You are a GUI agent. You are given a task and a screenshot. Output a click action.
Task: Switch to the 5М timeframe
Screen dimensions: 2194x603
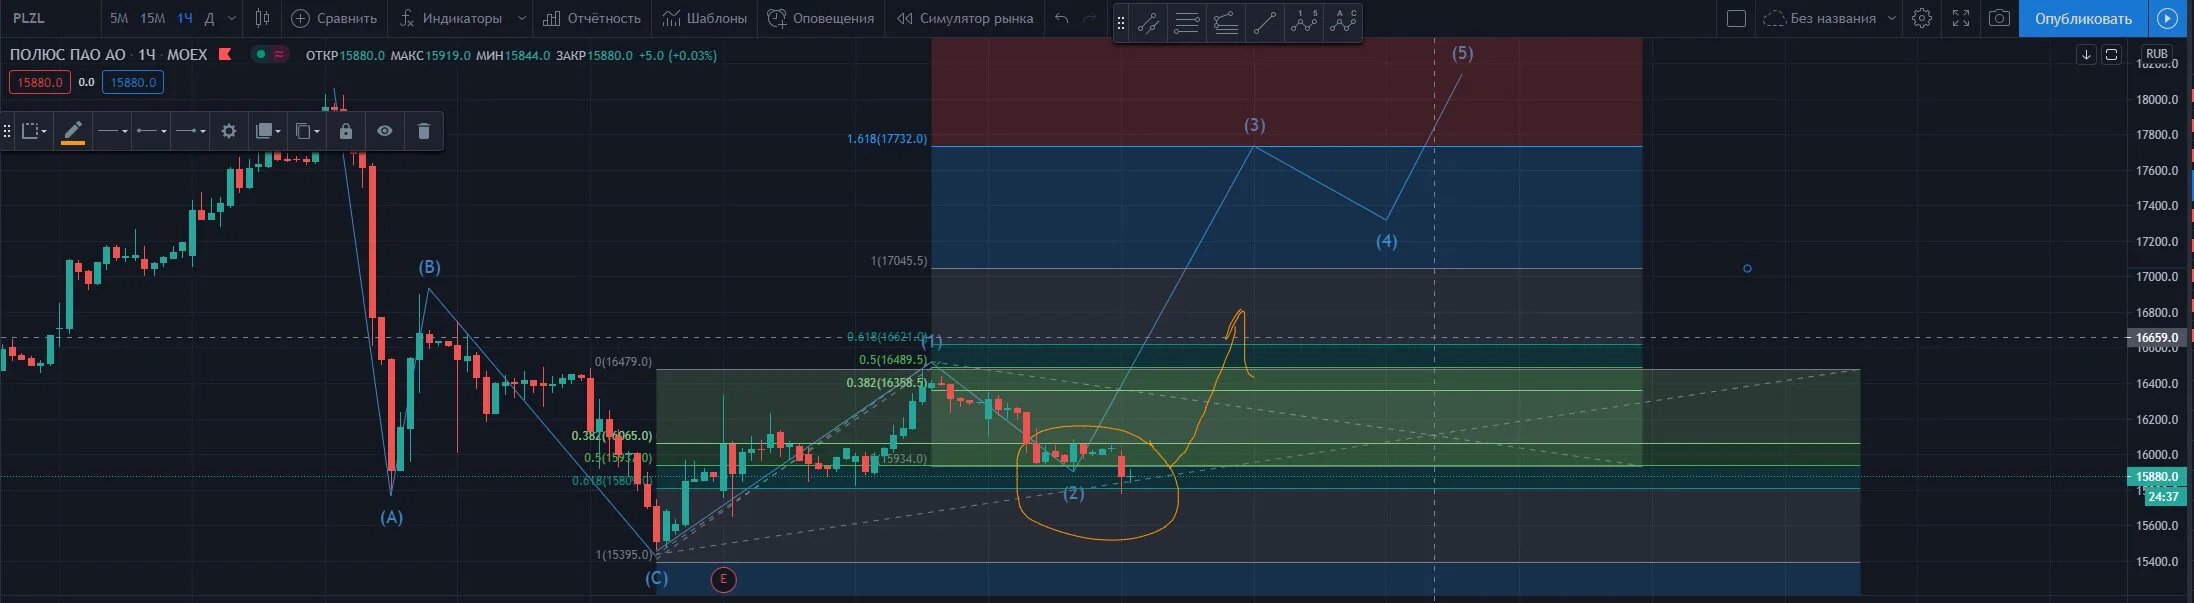pyautogui.click(x=119, y=18)
